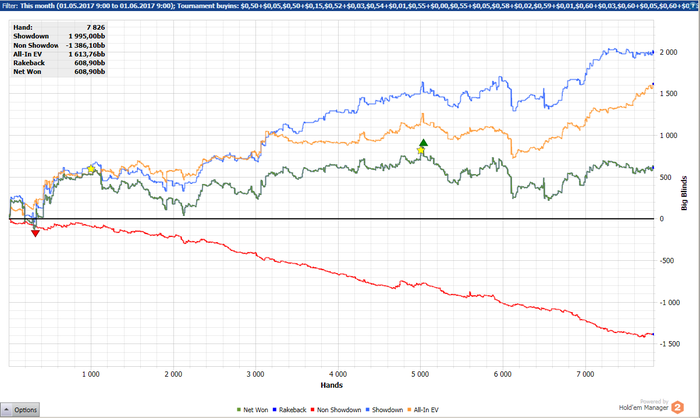Image resolution: width=700 pixels, height=418 pixels.
Task: Click the Showdown value 1 995,00bb
Action: coord(87,36)
